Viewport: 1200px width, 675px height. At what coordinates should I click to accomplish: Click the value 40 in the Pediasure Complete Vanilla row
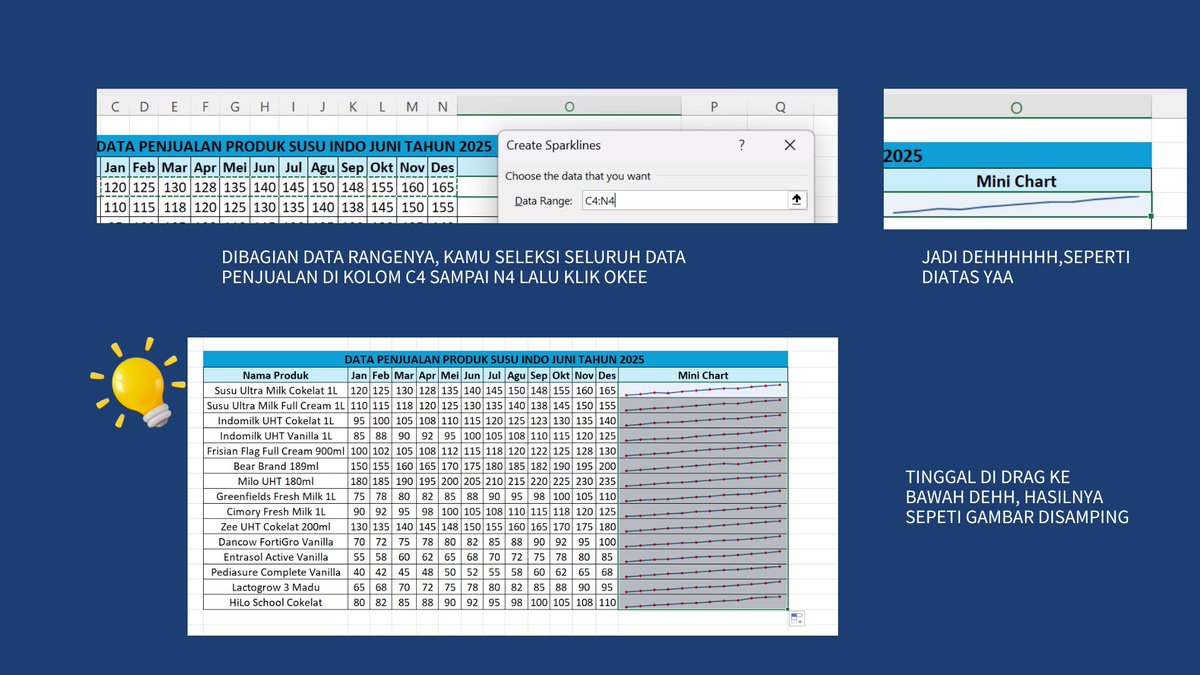coord(358,572)
